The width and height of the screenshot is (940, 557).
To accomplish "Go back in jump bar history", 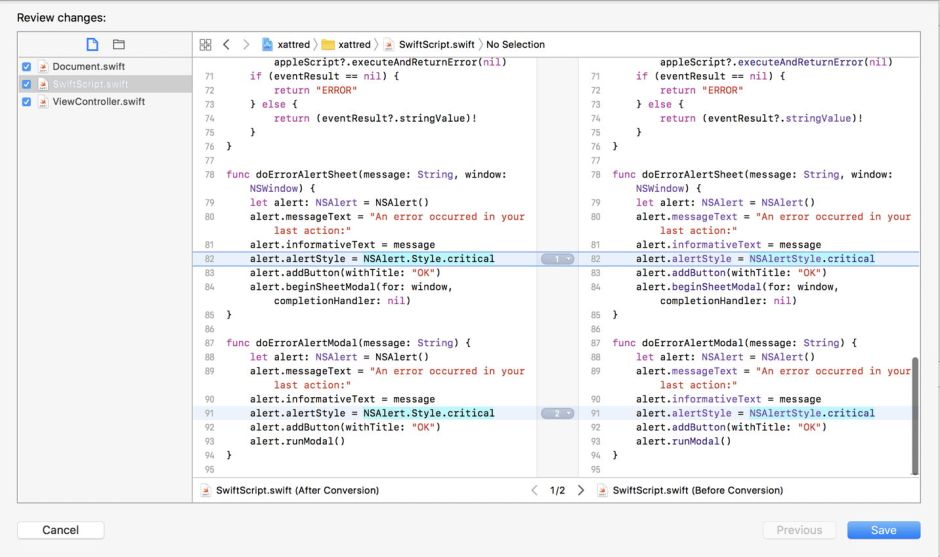I will click(226, 45).
